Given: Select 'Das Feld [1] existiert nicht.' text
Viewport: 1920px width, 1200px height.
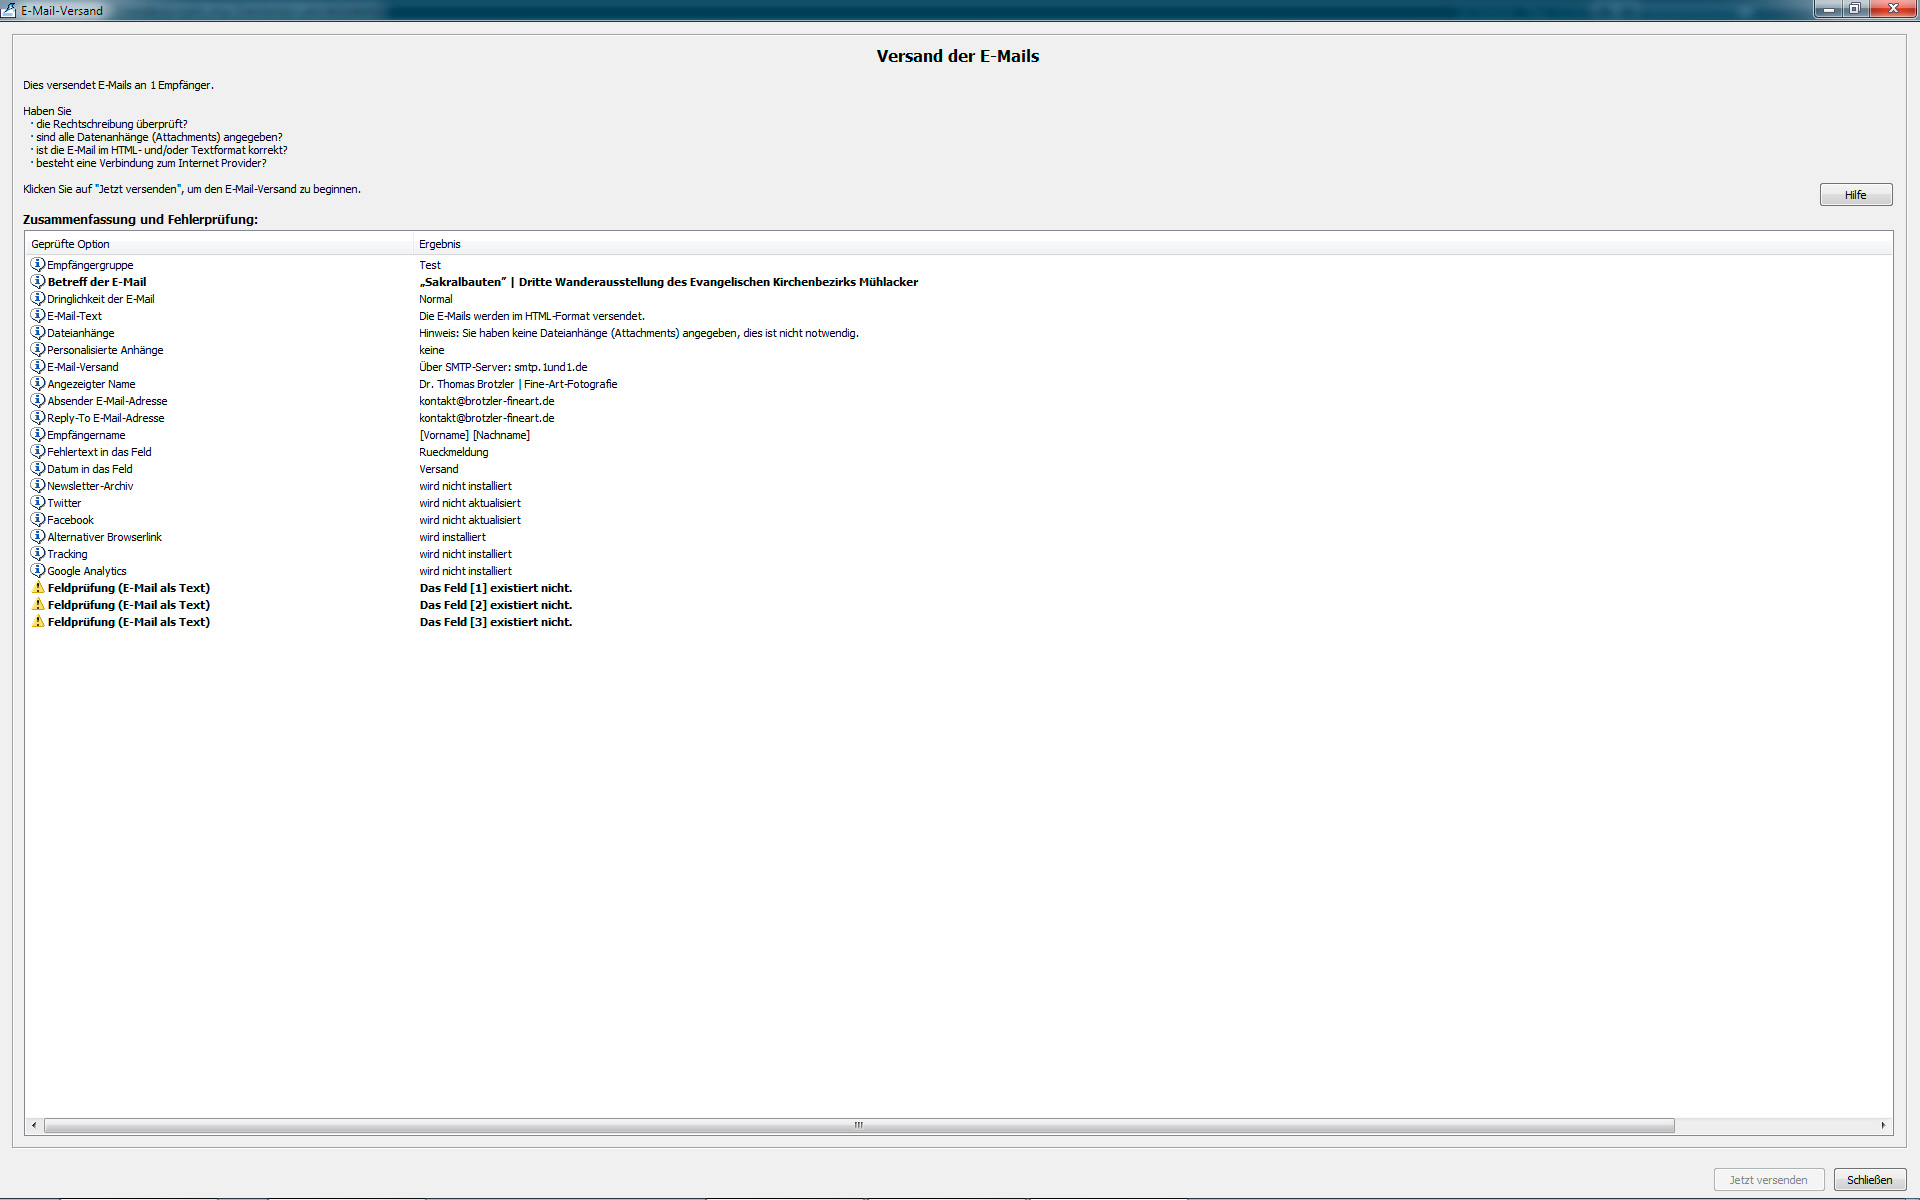Looking at the screenshot, I should point(496,588).
